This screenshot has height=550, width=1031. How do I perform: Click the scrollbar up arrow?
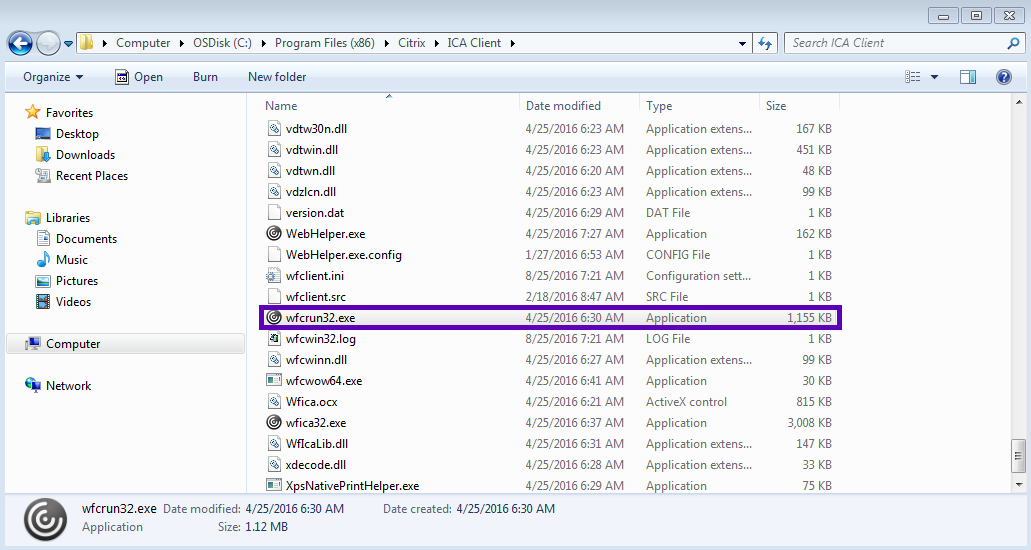pyautogui.click(x=1019, y=103)
